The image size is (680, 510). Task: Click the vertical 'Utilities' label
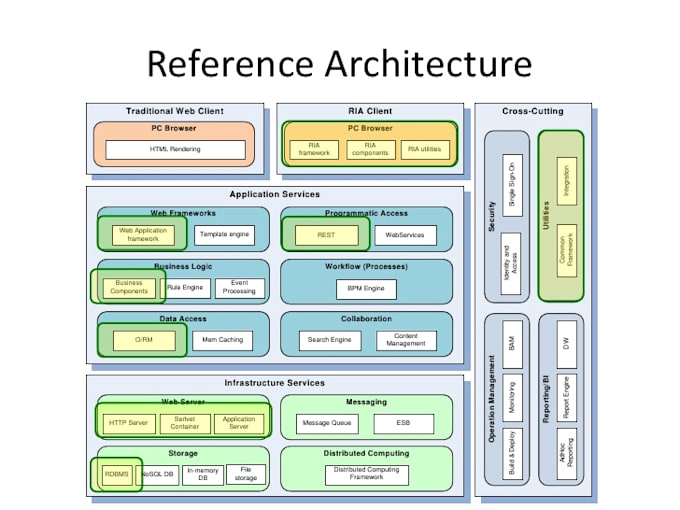click(546, 216)
